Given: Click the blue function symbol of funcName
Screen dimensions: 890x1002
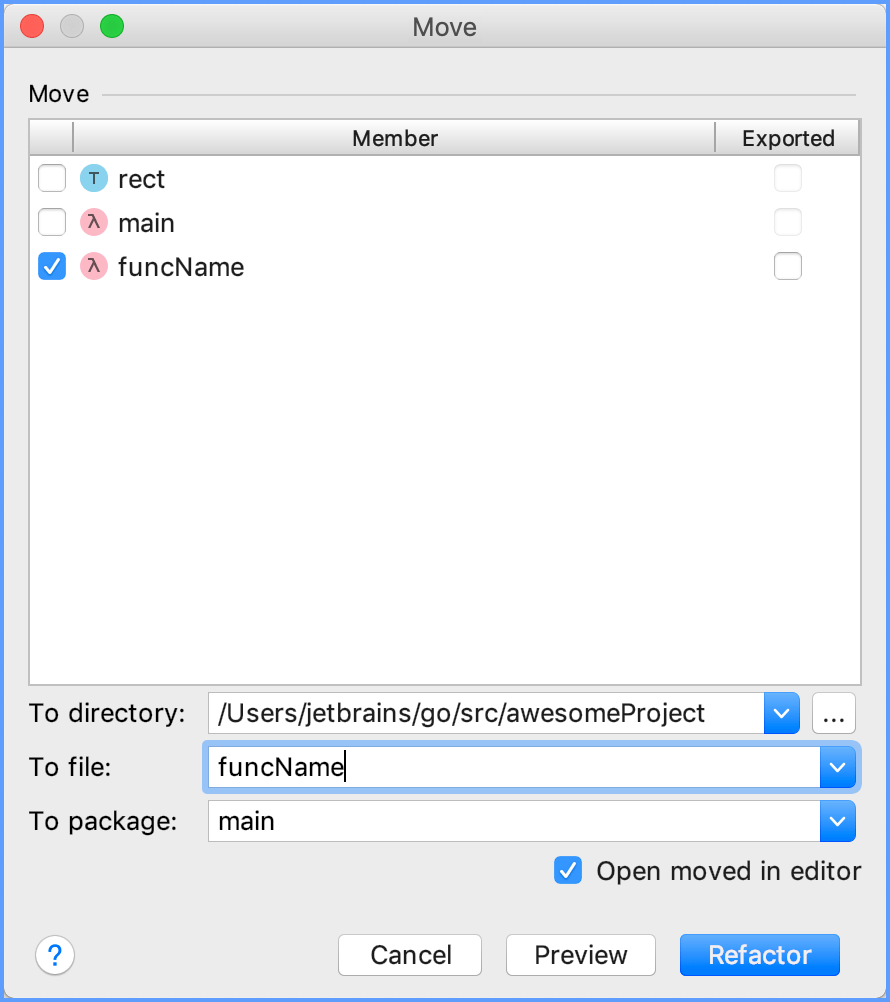Looking at the screenshot, I should click(x=93, y=266).
